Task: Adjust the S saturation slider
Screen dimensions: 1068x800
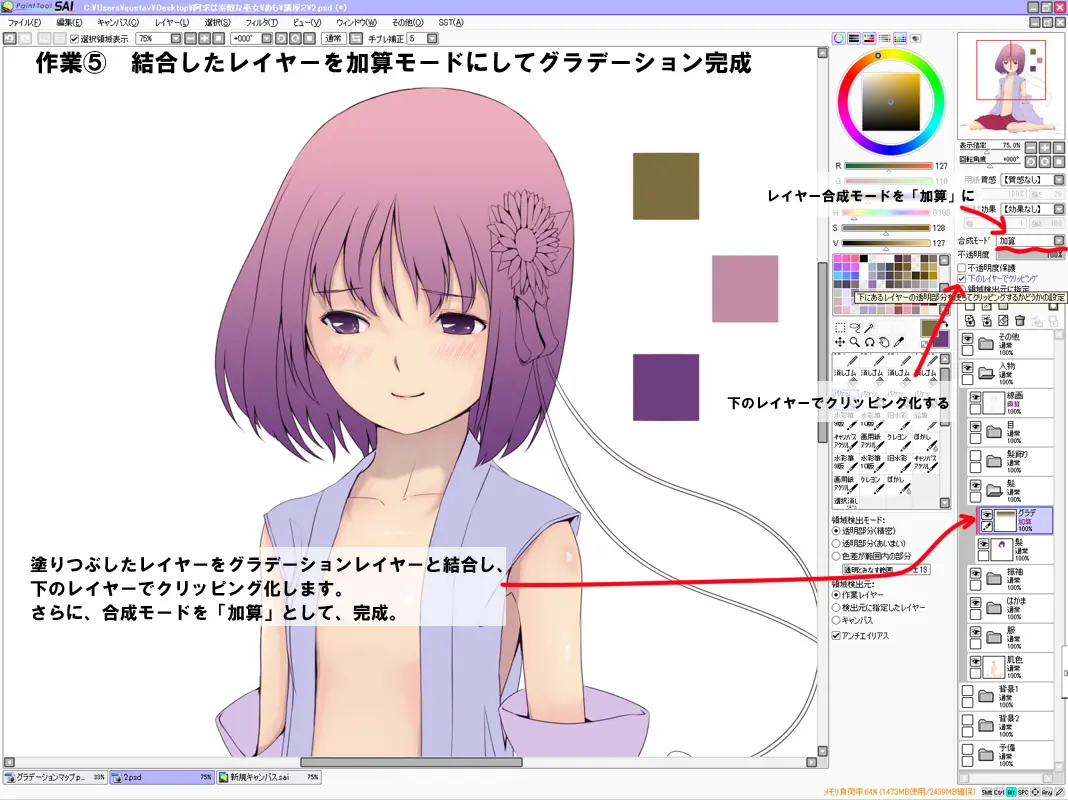Action: 885,228
